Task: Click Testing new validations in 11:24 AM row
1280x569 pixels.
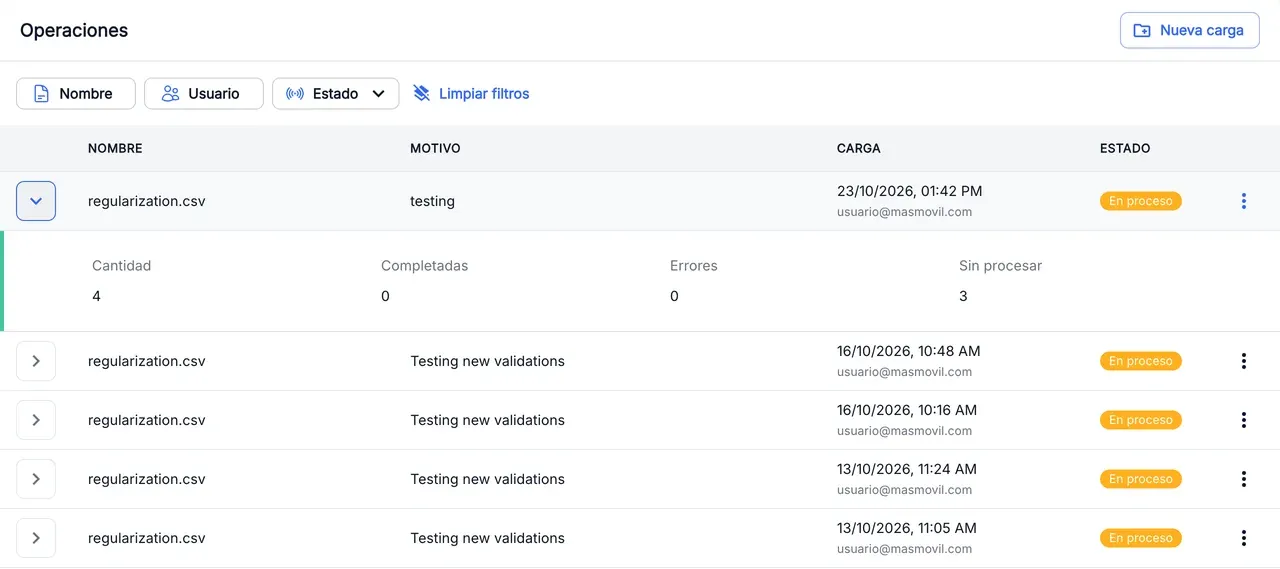Action: [487, 479]
